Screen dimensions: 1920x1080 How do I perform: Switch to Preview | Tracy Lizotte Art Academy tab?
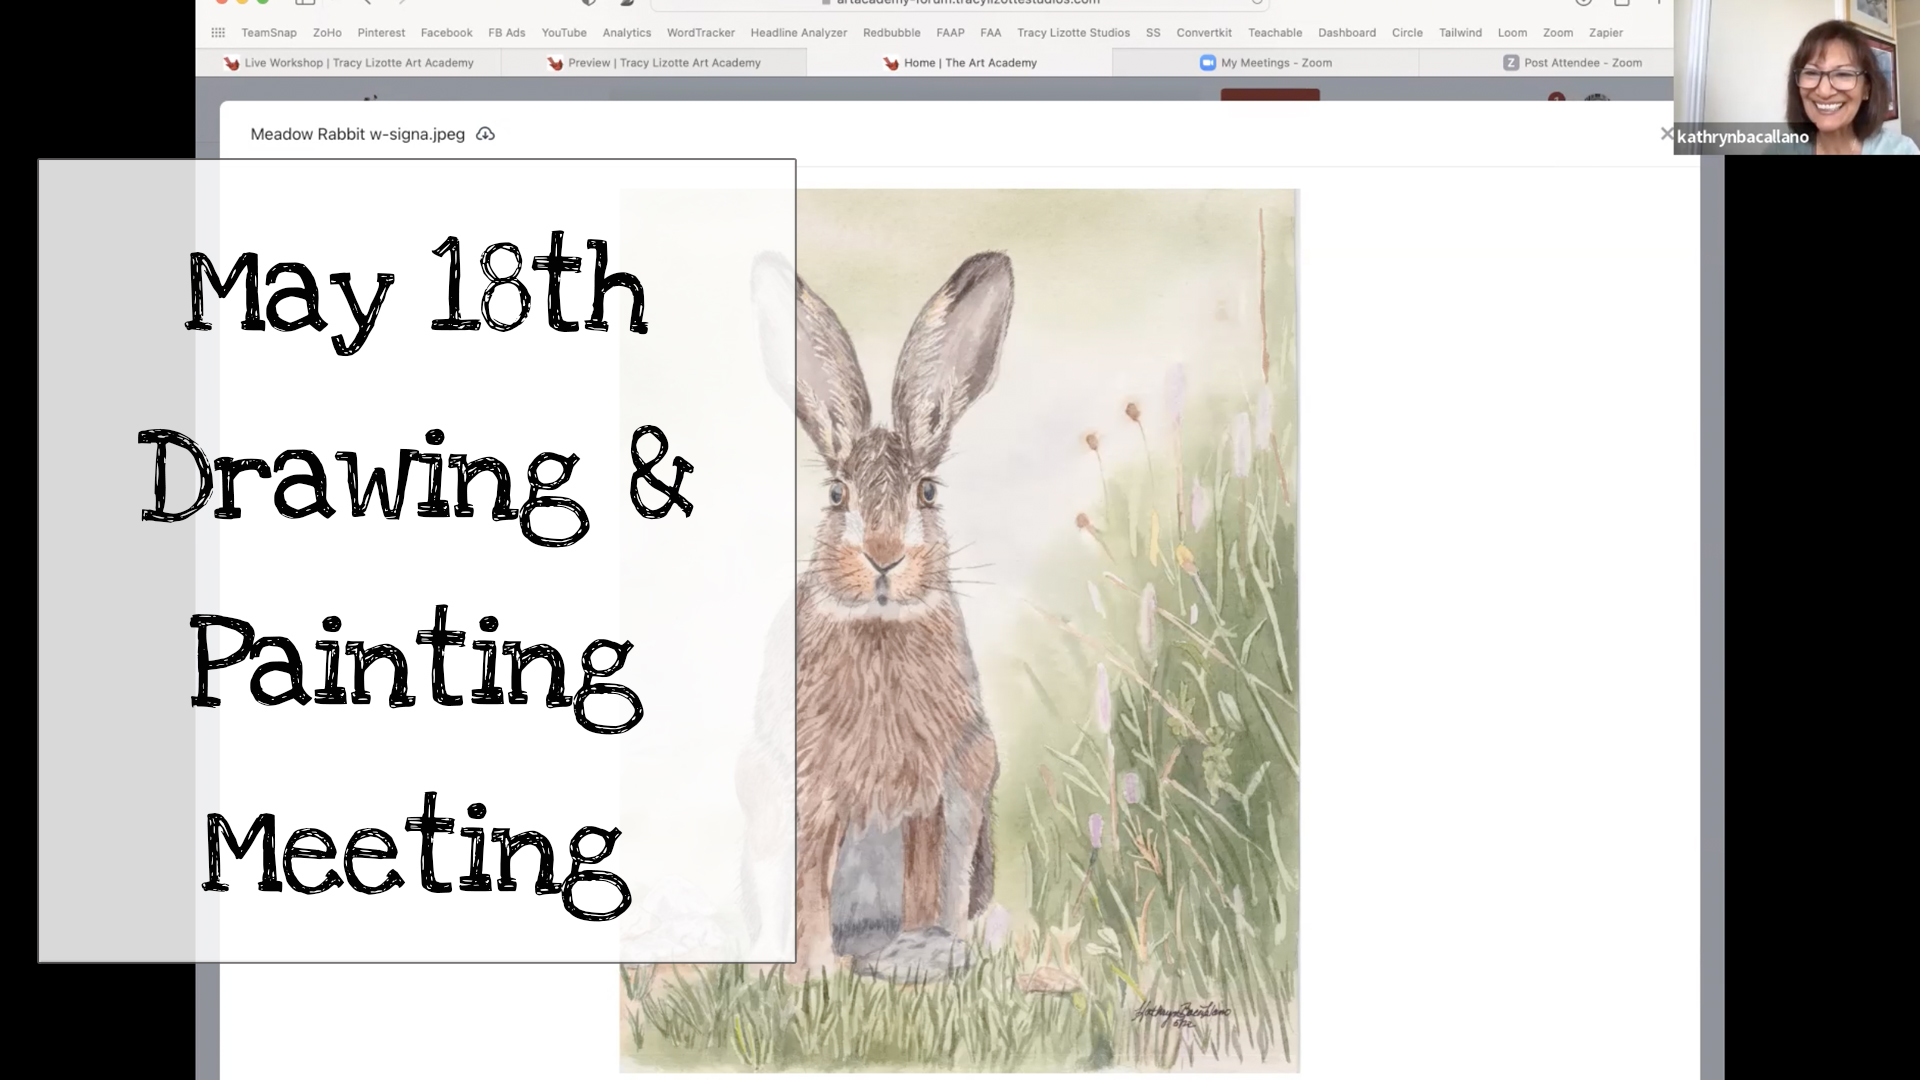tap(654, 63)
